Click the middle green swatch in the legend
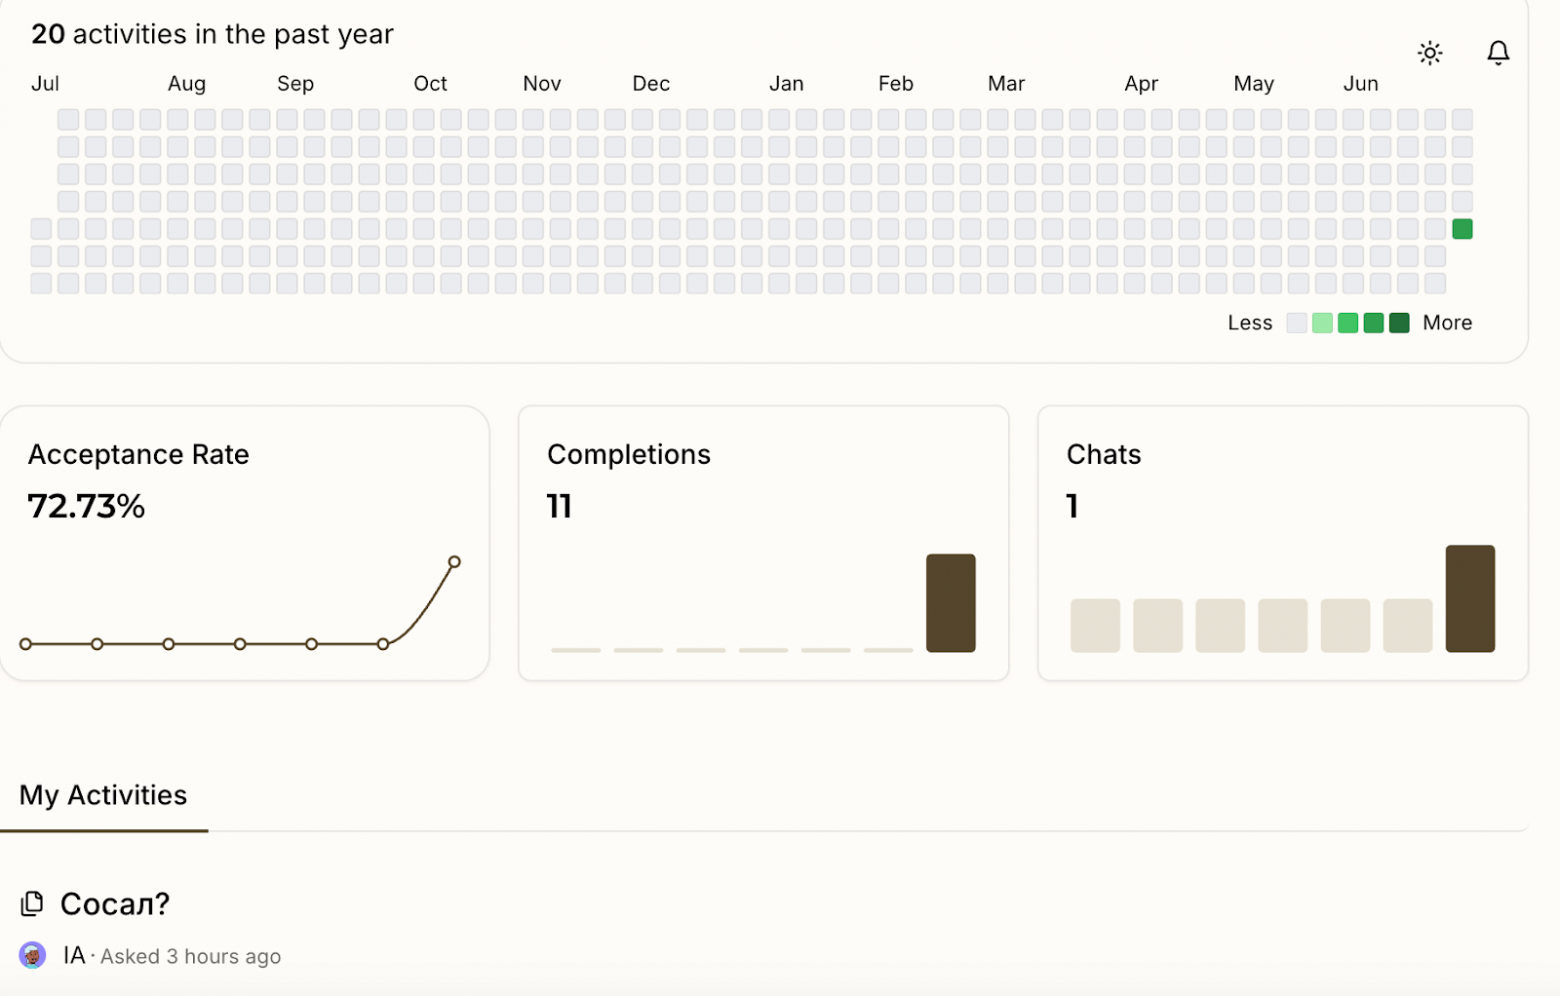The image size is (1560, 996). (1347, 322)
